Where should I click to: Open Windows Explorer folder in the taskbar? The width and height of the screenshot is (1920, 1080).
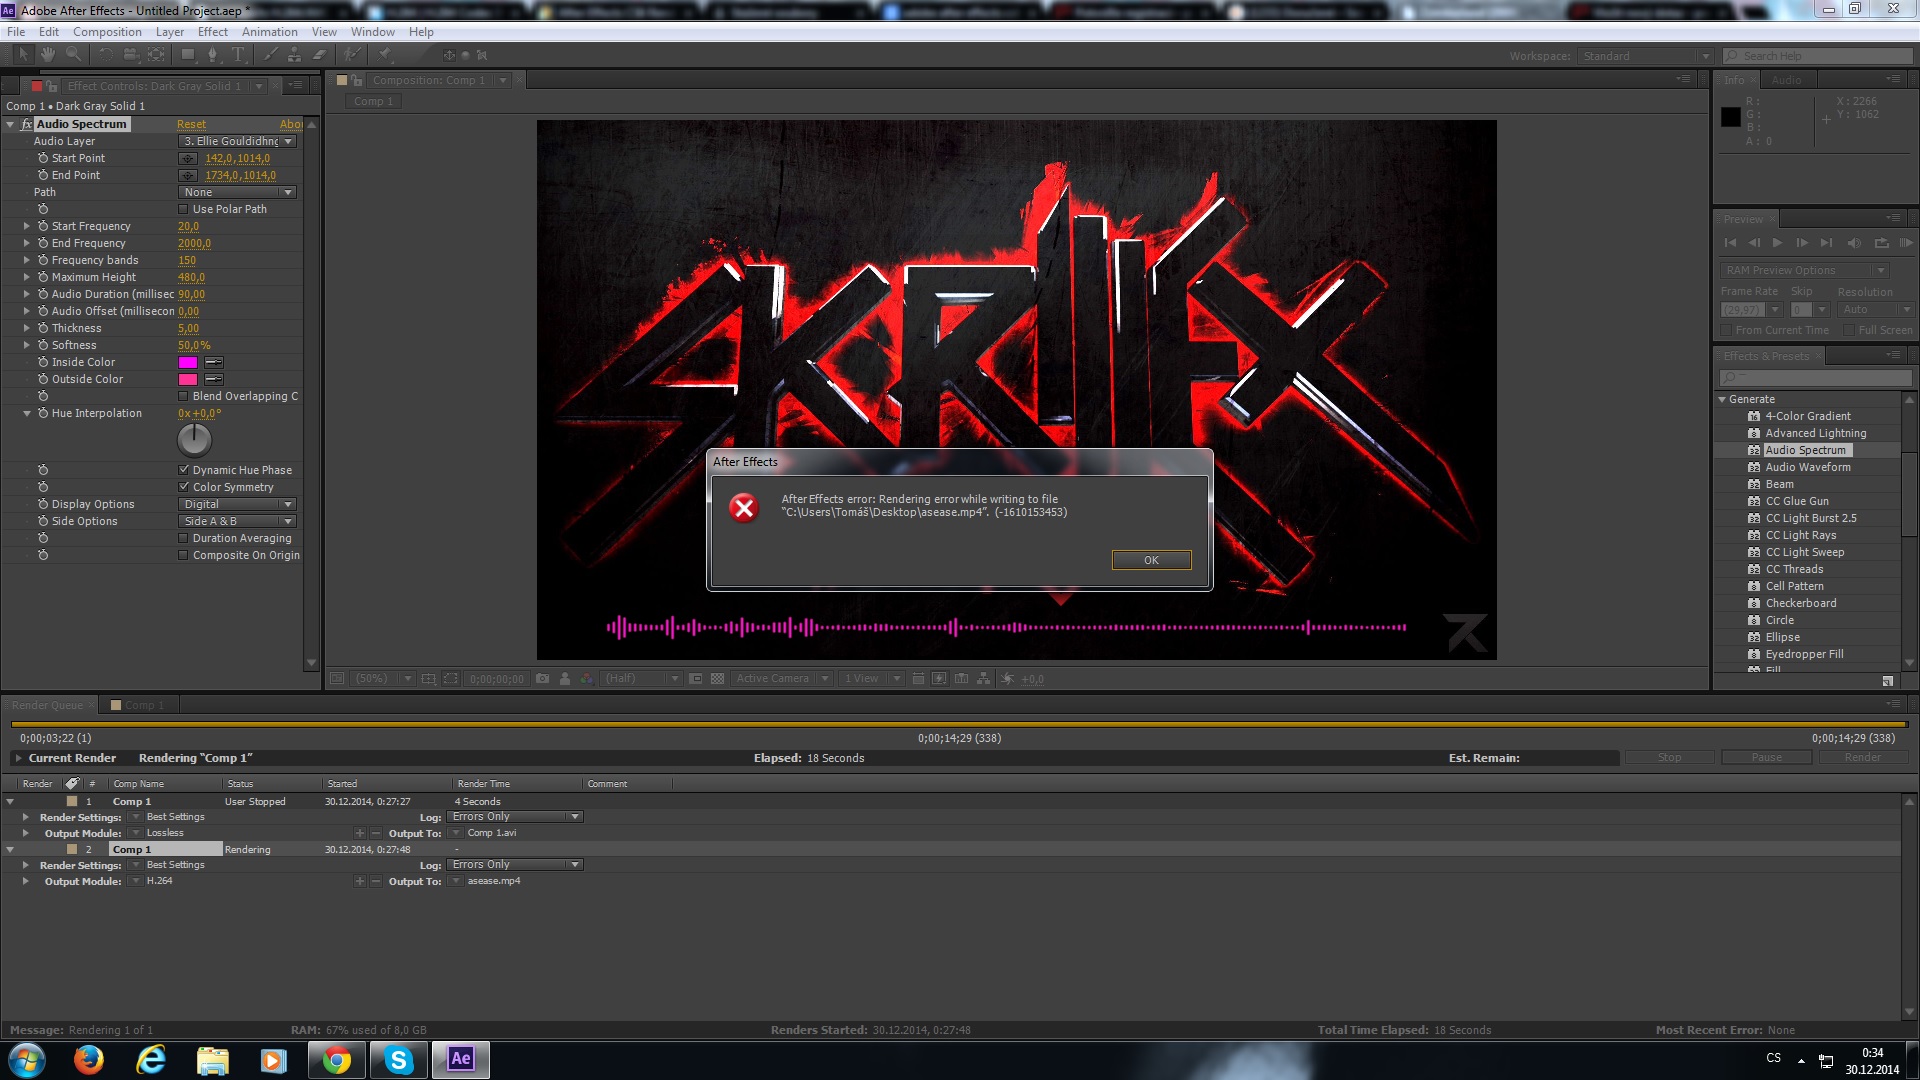[213, 1059]
